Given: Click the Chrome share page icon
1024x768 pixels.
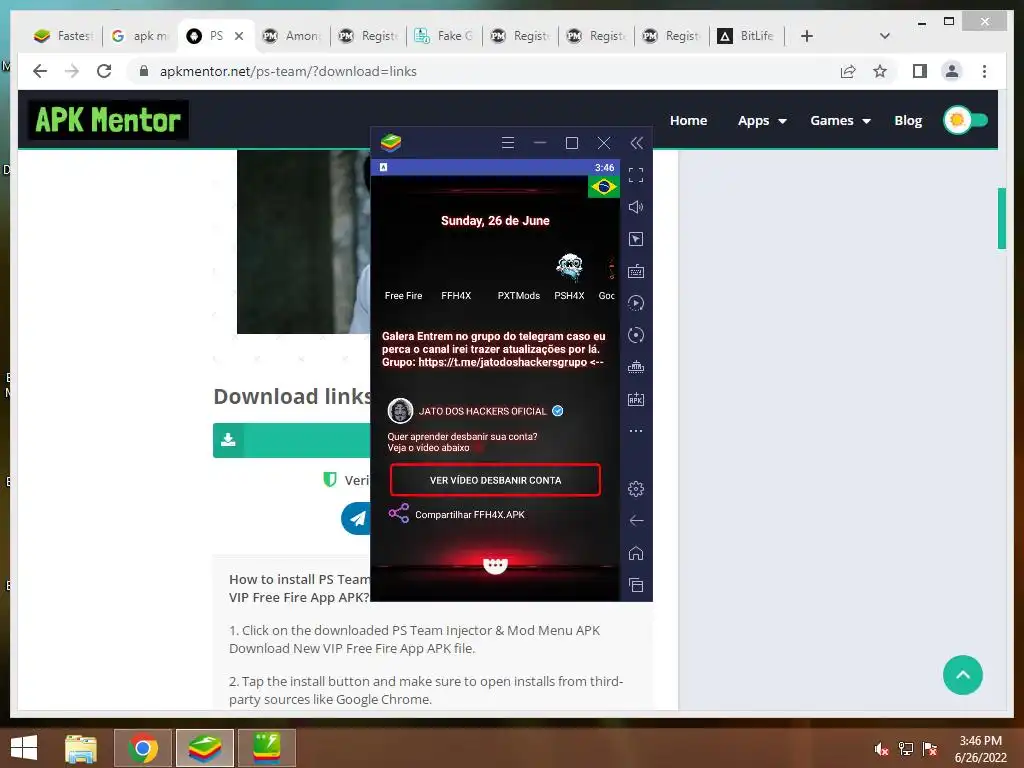Looking at the screenshot, I should (848, 71).
